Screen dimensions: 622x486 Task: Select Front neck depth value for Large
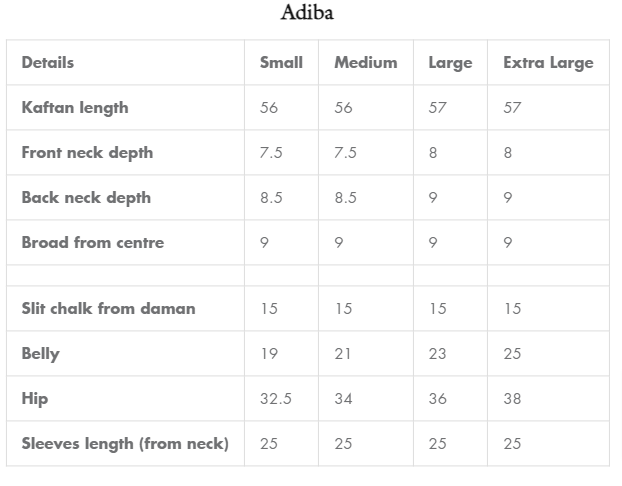pyautogui.click(x=433, y=152)
